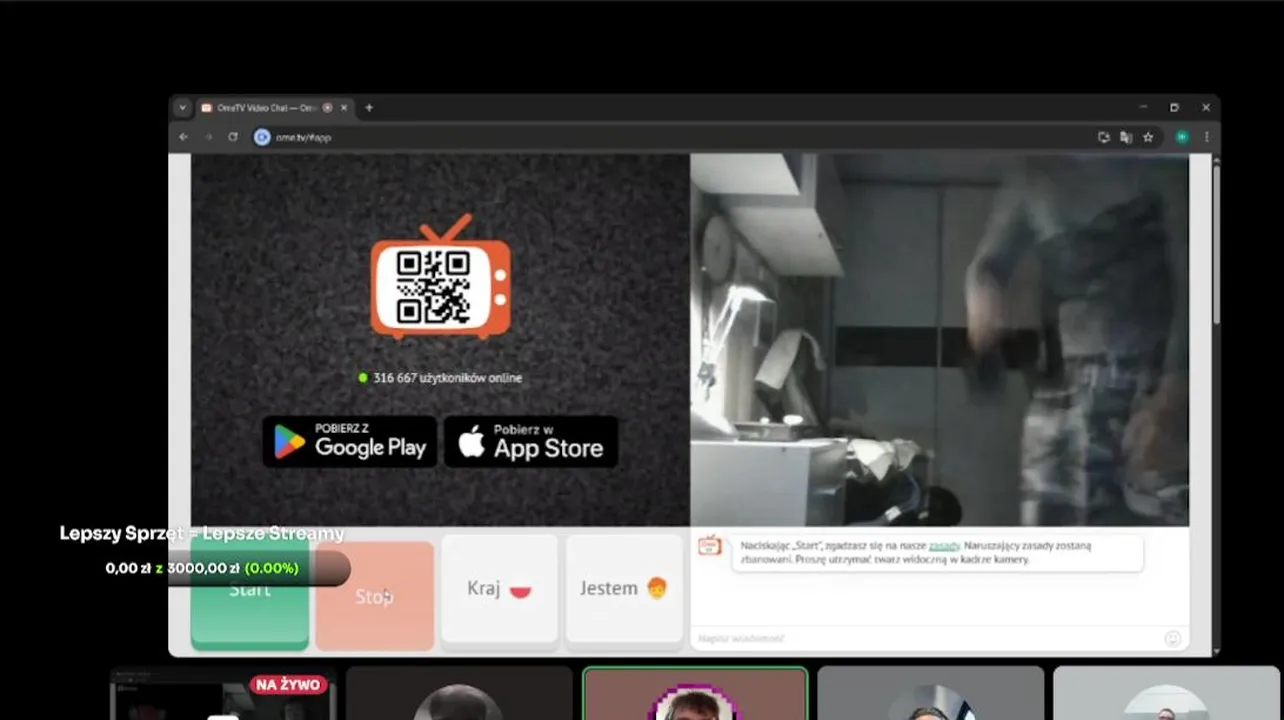
Task: Open the Chrome profile avatar
Action: (x=1182, y=137)
